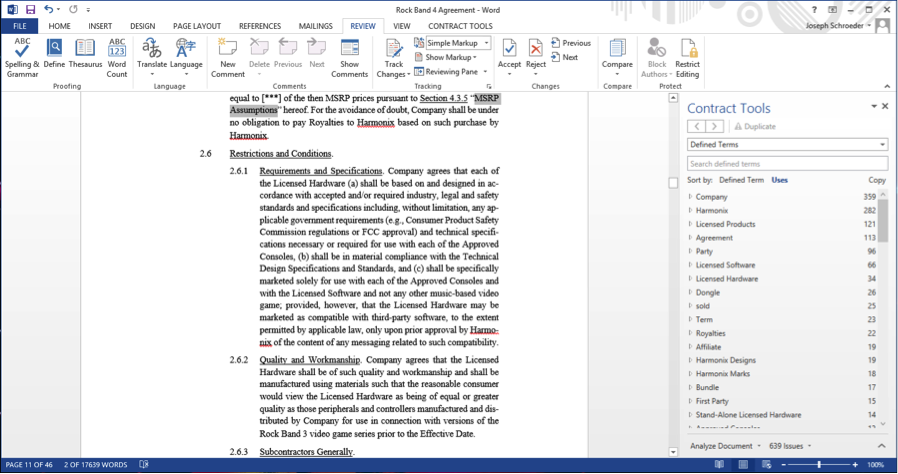Screen dimensions: 898x474
Task: Click the proofing status icon in status bar
Action: click(144, 465)
